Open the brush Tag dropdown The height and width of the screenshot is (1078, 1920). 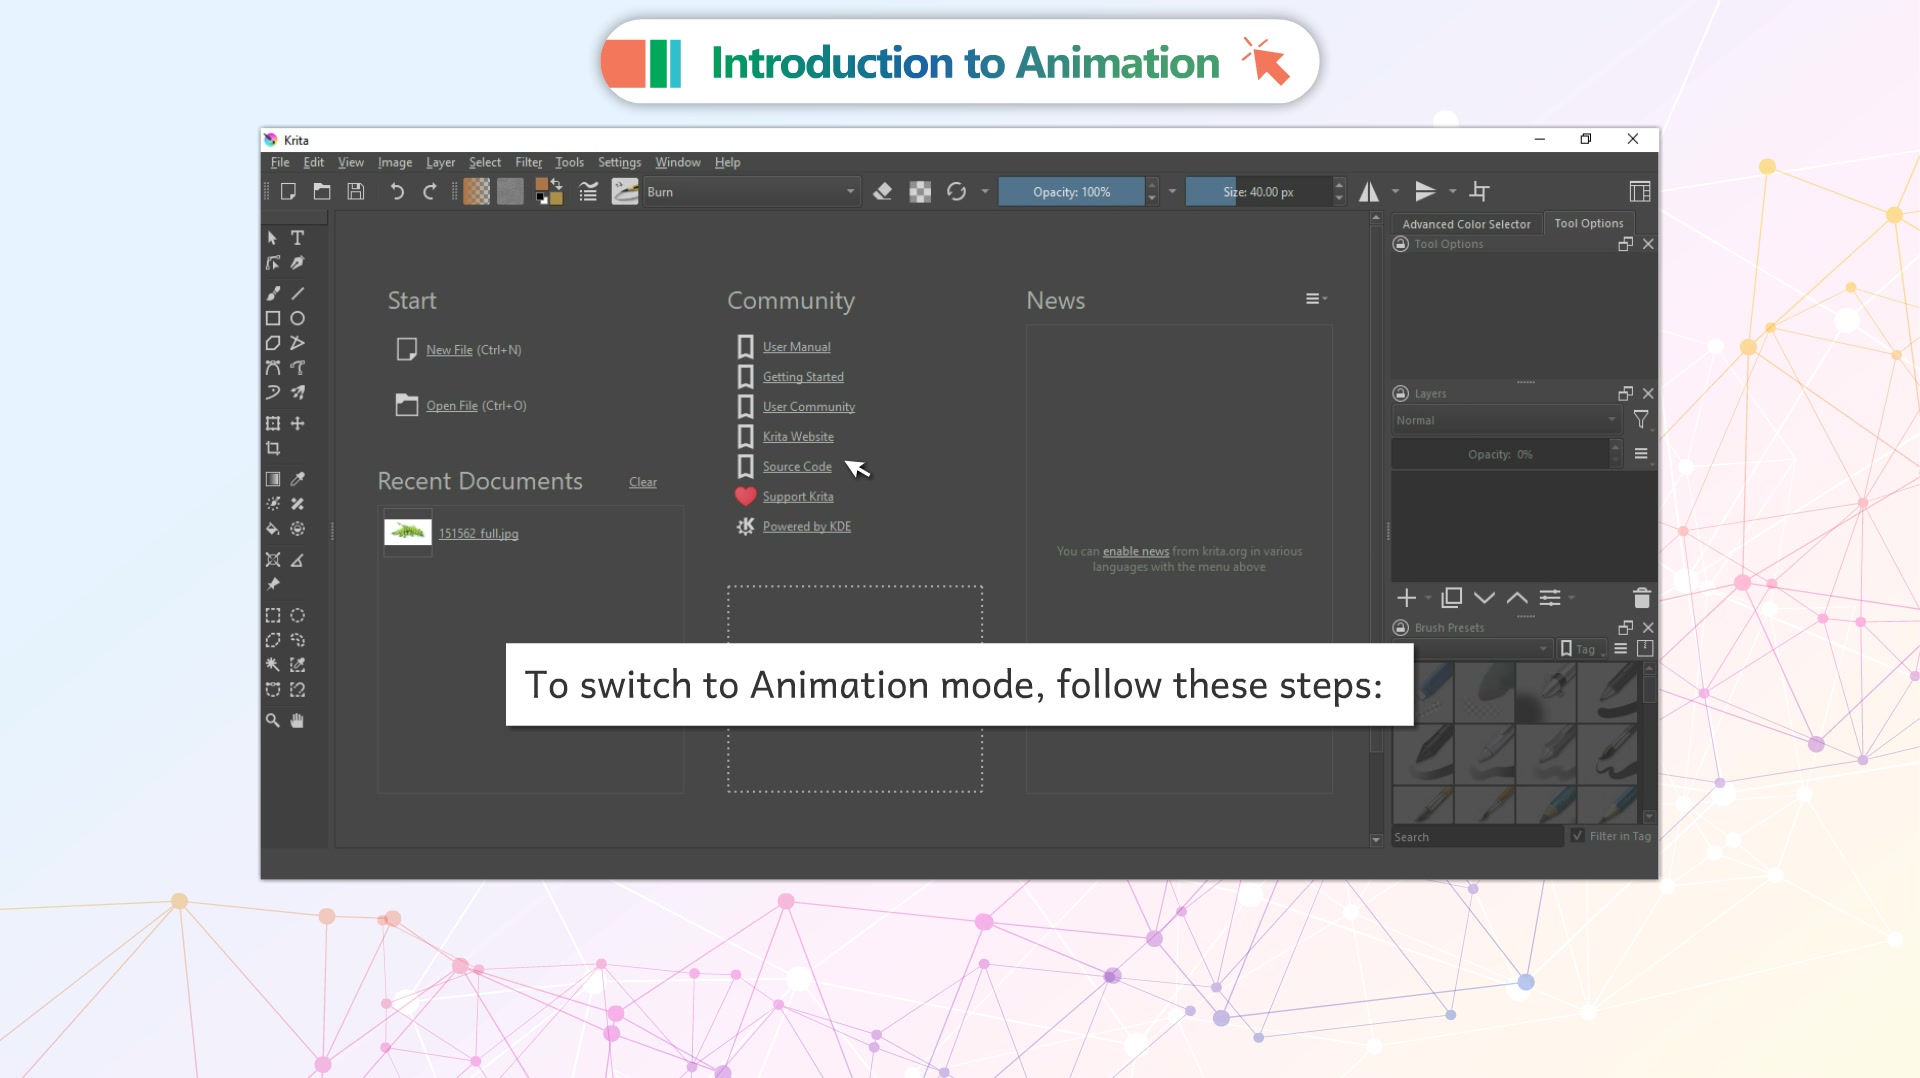(x=1583, y=649)
